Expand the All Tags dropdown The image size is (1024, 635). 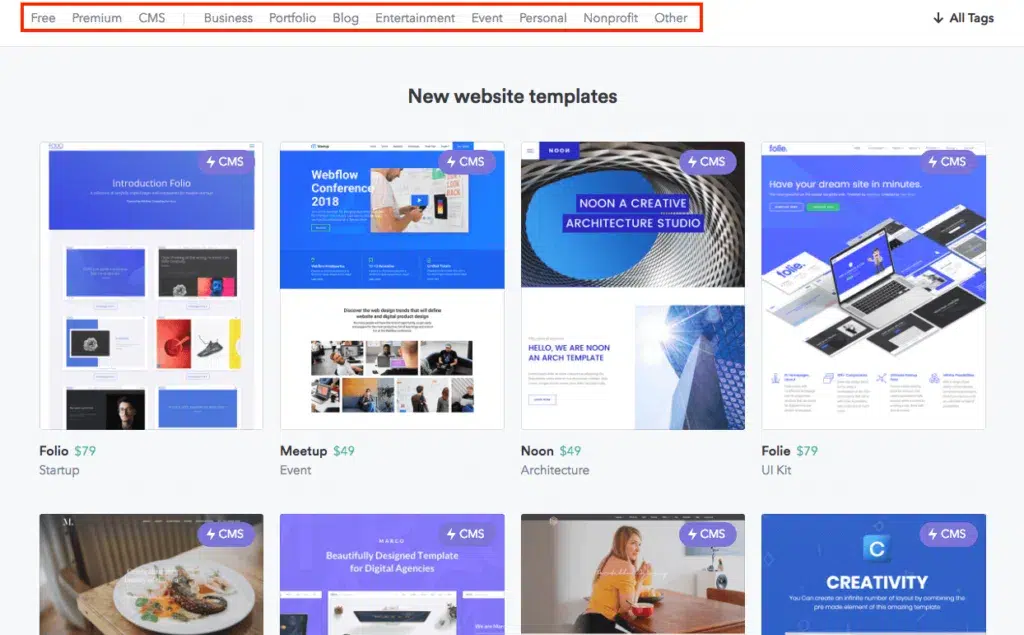963,18
